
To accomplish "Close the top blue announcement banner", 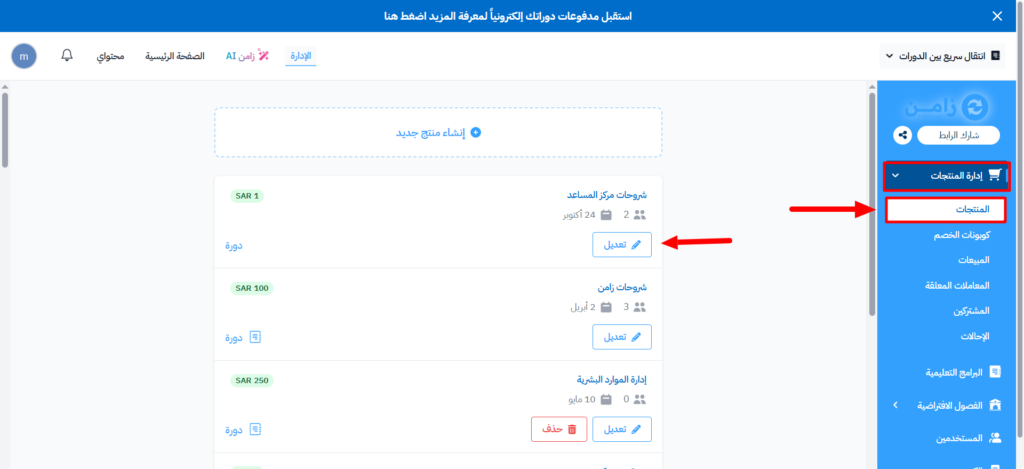I will click(996, 16).
